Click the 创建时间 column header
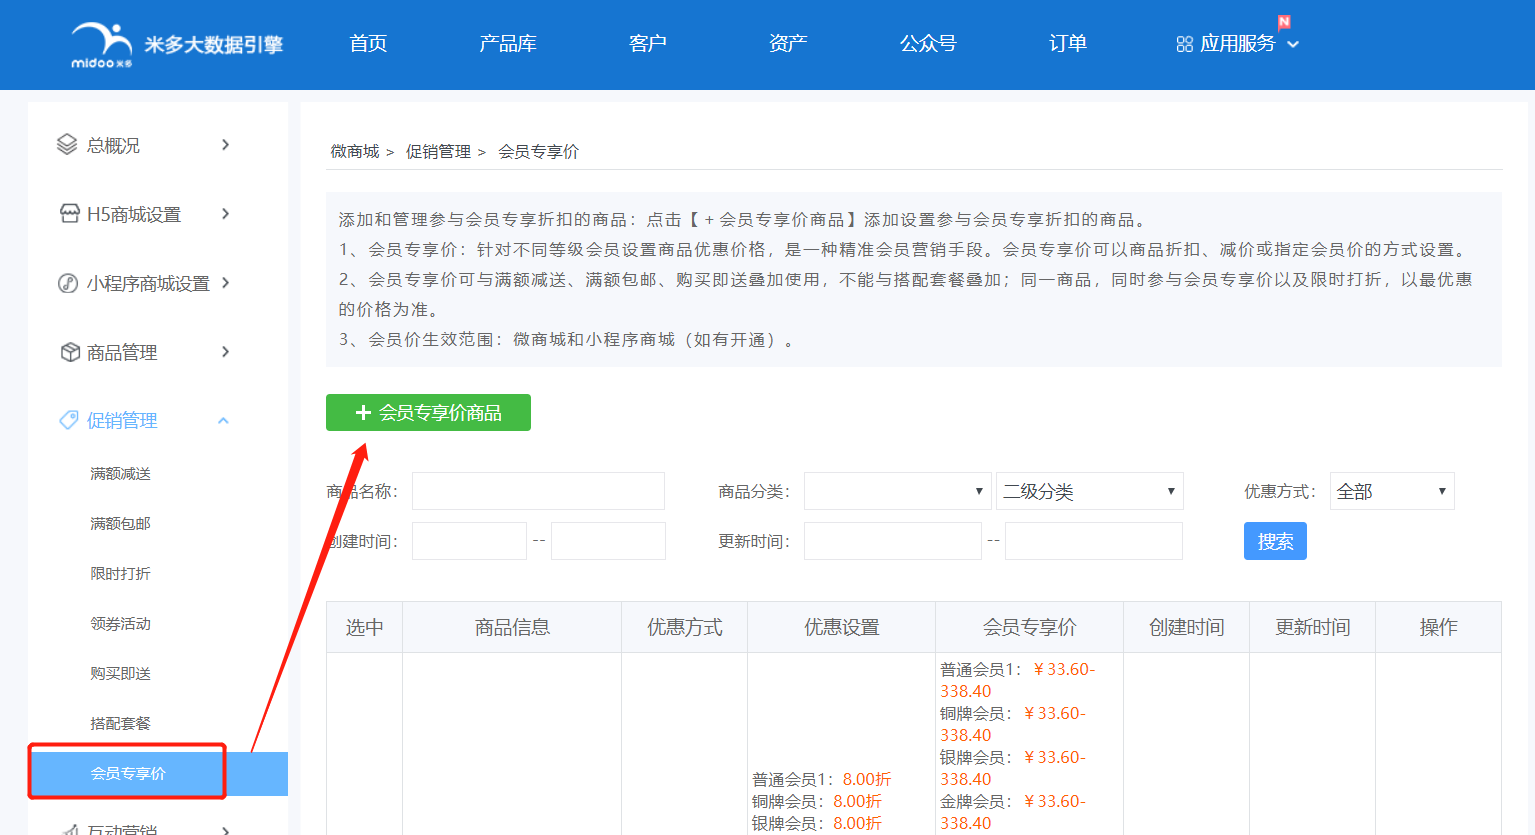 tap(1186, 627)
